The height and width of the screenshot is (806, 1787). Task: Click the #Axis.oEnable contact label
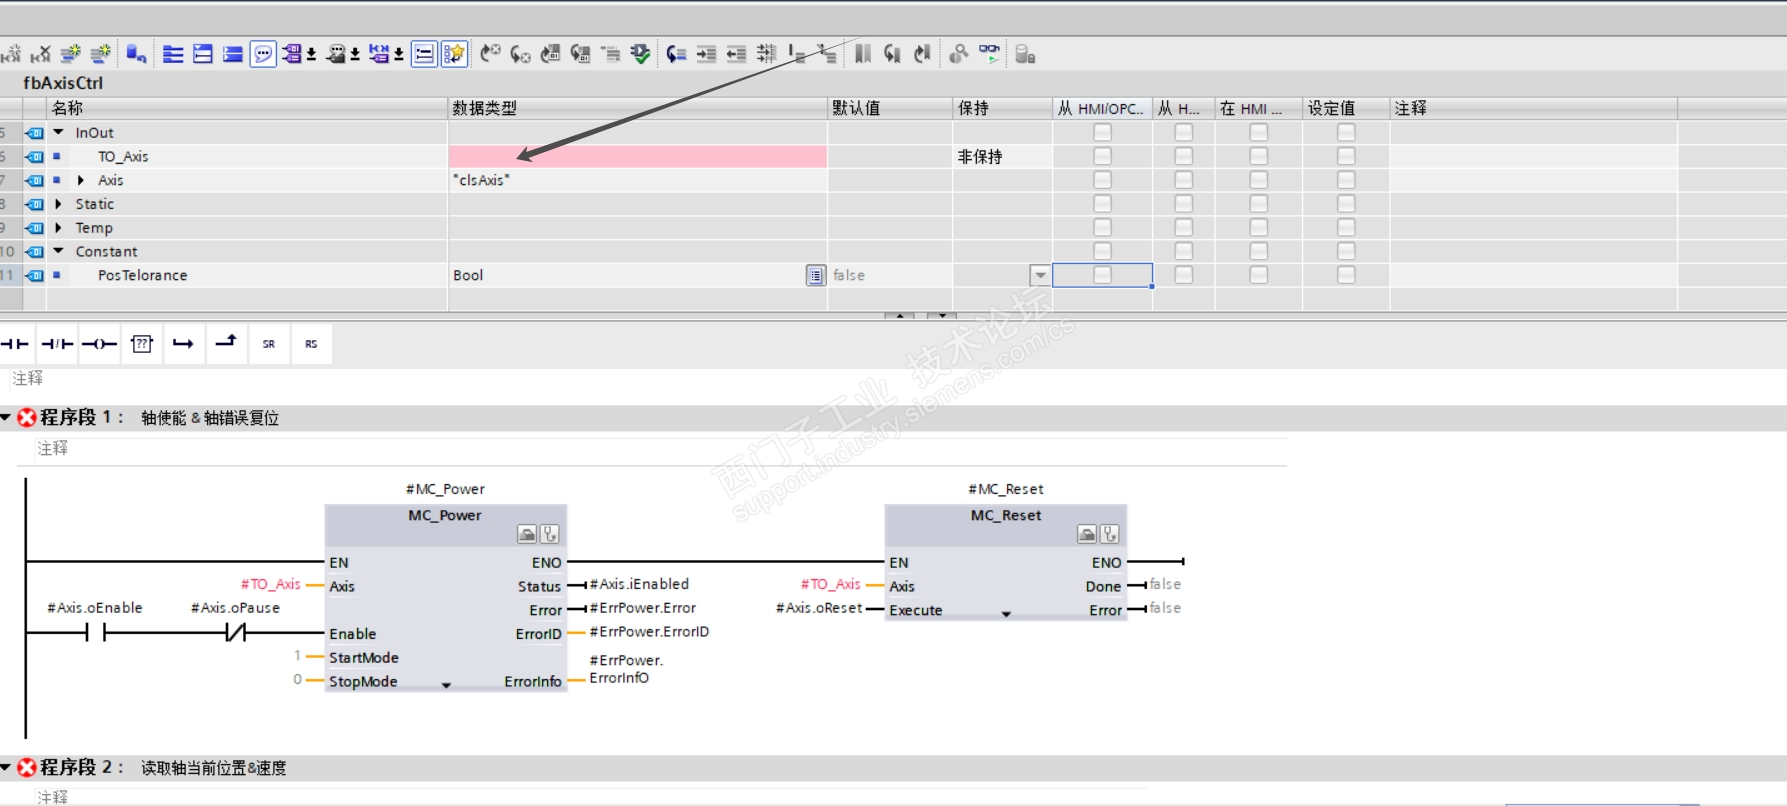point(95,608)
